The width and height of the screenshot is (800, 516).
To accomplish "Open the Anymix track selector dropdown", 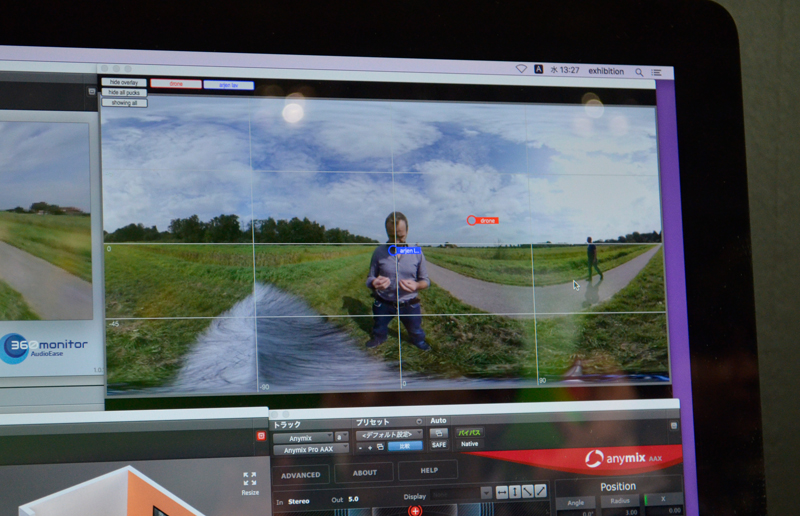I will tap(303, 438).
